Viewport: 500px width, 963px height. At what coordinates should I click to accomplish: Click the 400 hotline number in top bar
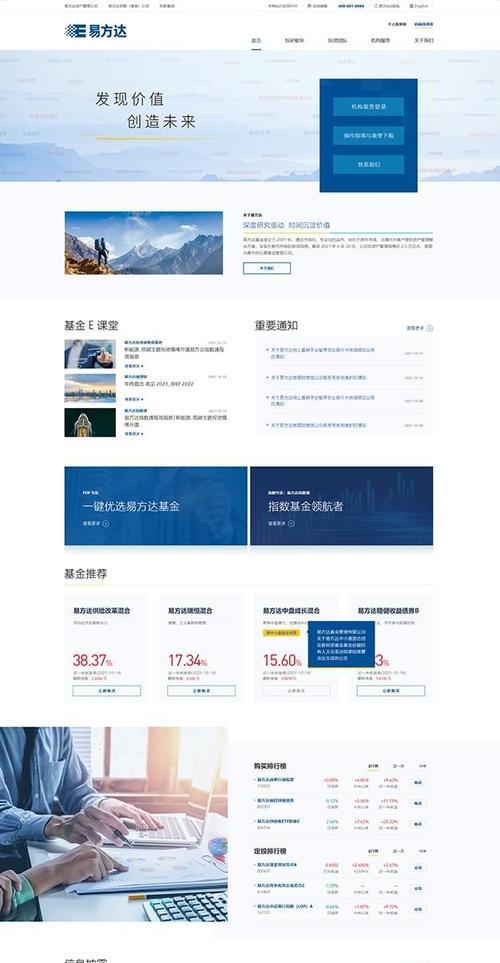351,6
